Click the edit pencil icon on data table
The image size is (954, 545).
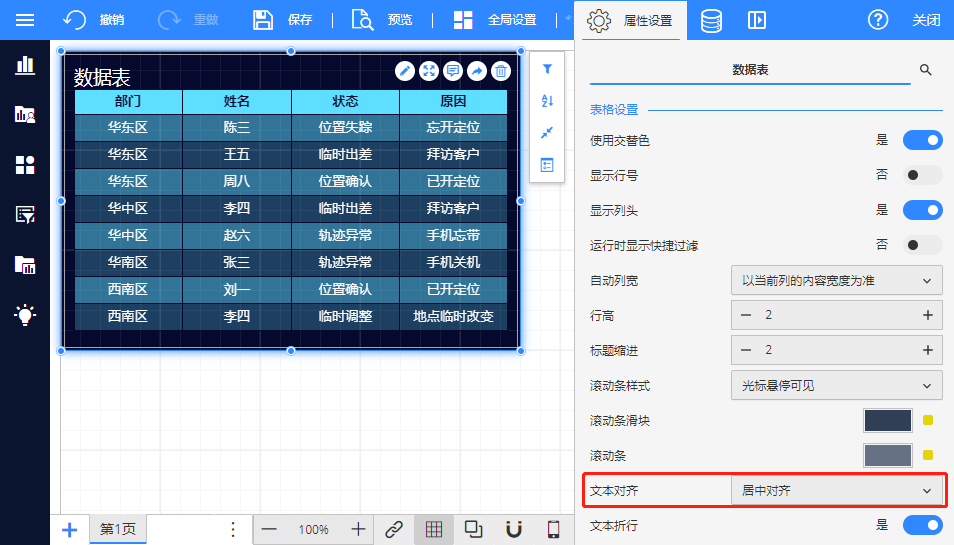(x=405, y=70)
